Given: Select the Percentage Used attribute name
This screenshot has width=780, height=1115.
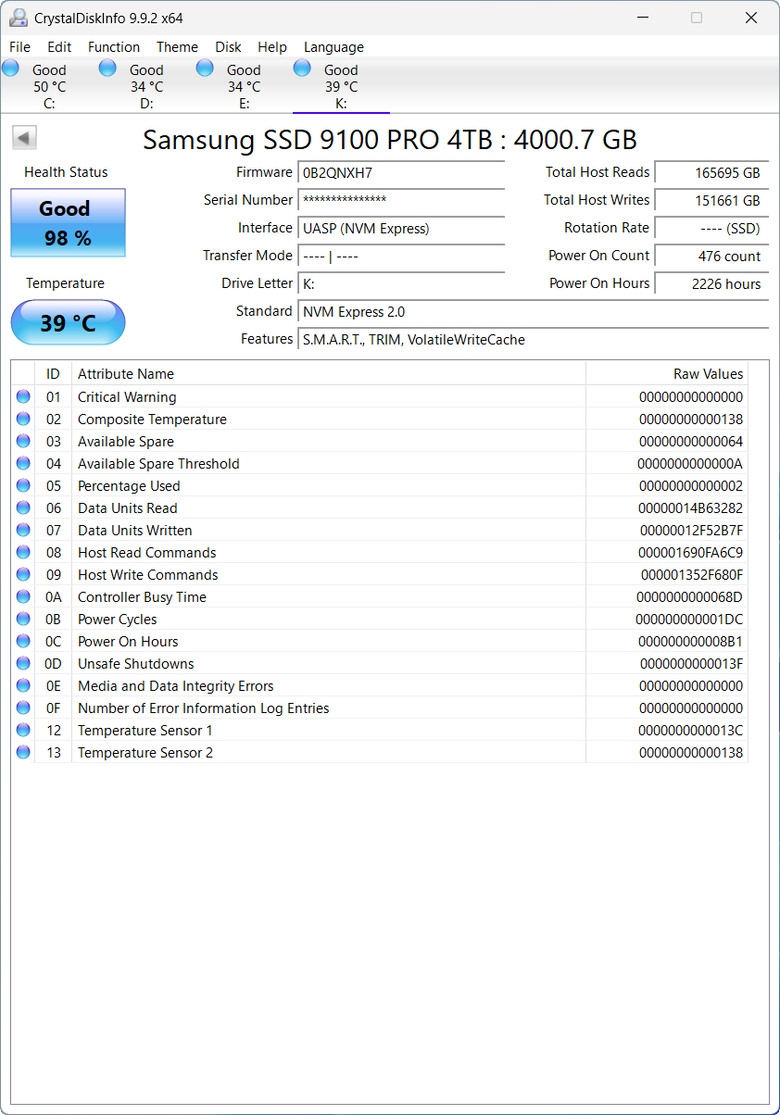Looking at the screenshot, I should tap(129, 486).
